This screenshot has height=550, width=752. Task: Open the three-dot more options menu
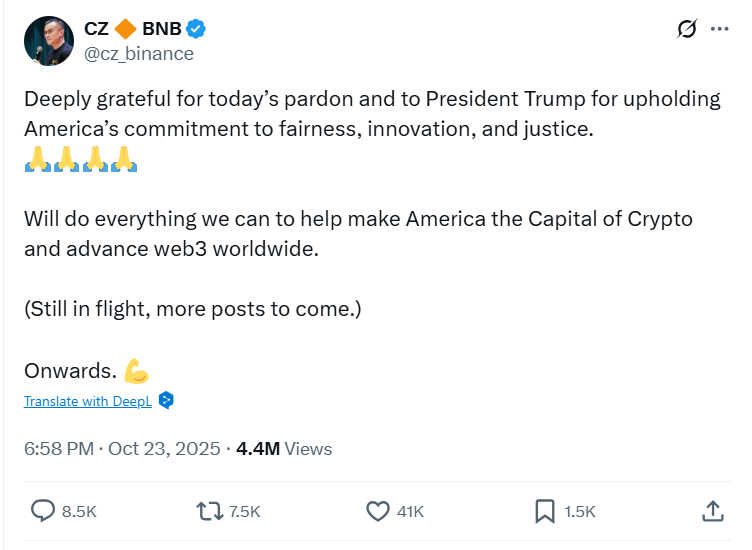tap(720, 29)
